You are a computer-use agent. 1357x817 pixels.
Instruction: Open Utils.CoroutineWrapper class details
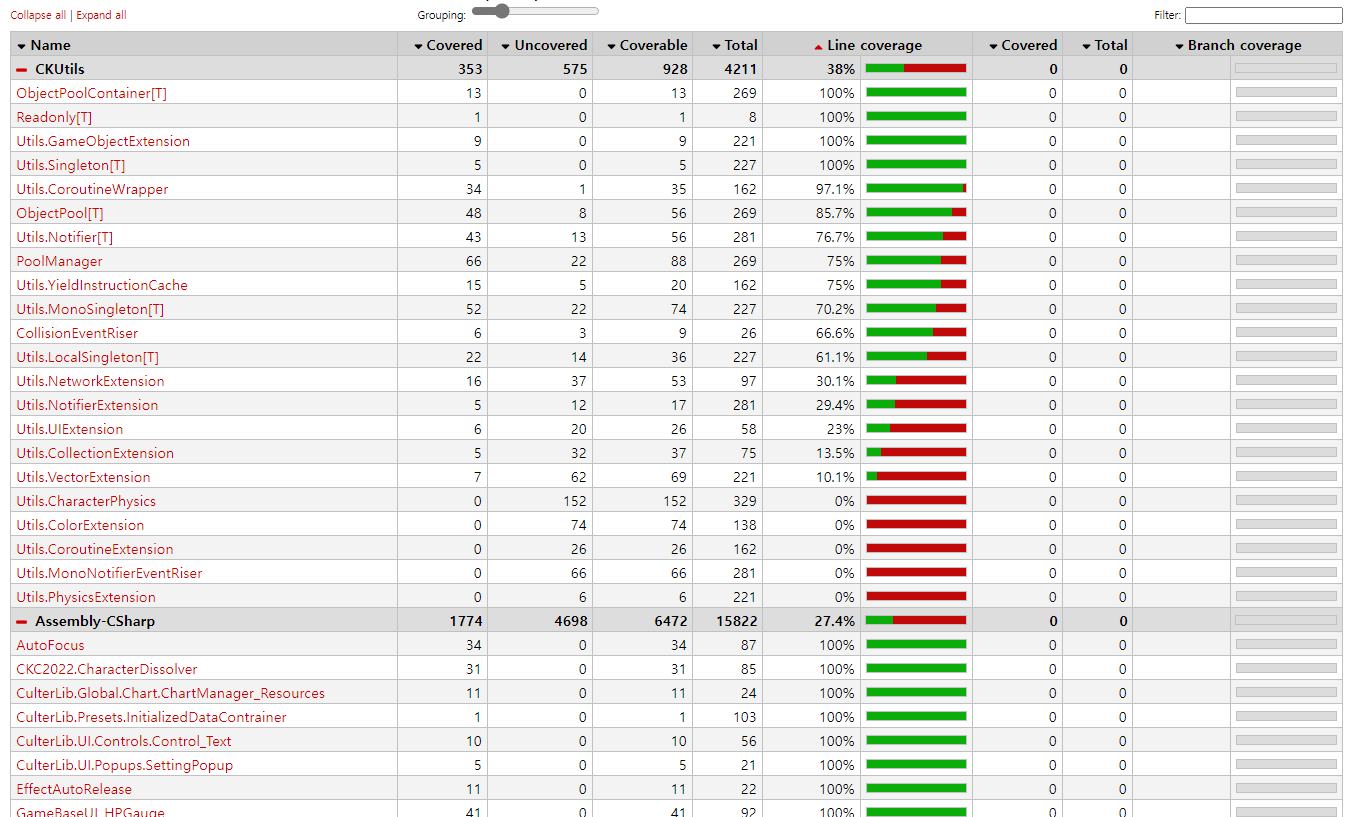(92, 189)
